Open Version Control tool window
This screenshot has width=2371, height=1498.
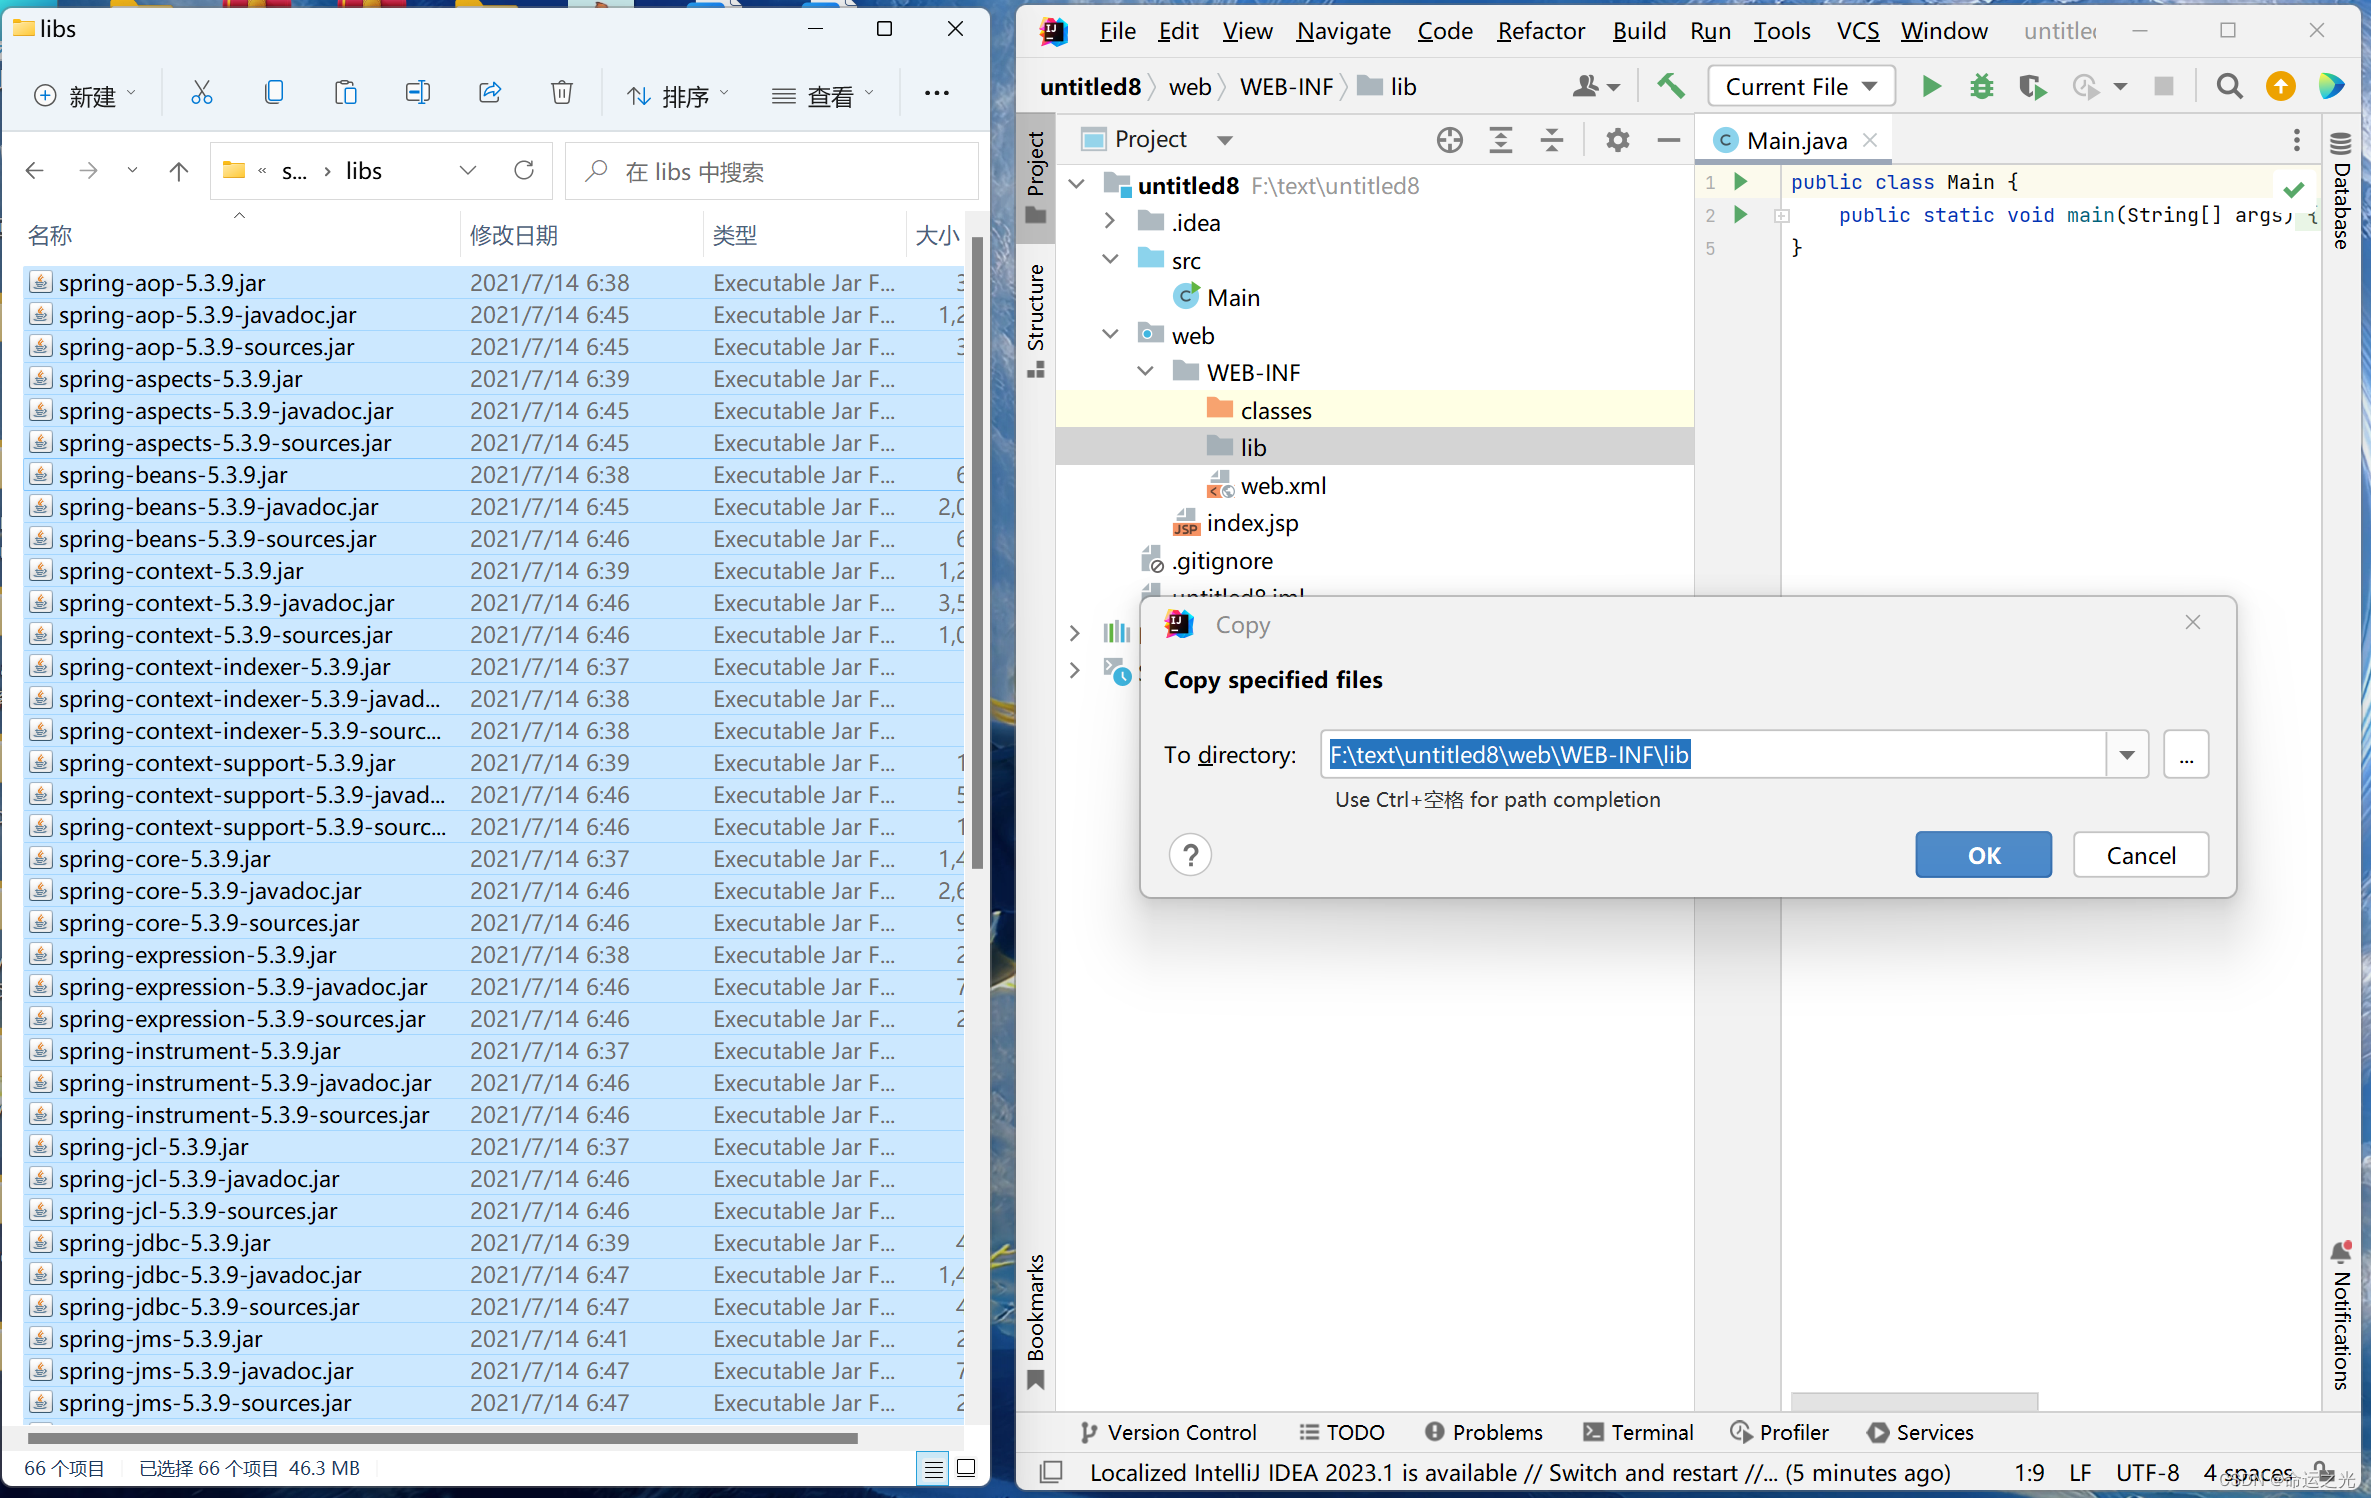point(1168,1432)
